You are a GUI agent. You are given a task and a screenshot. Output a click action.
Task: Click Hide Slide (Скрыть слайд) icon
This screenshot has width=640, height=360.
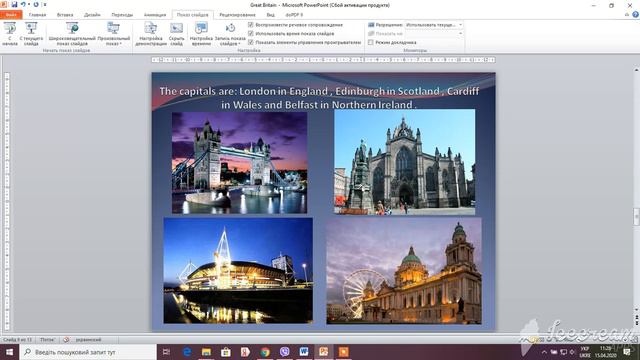pyautogui.click(x=176, y=28)
